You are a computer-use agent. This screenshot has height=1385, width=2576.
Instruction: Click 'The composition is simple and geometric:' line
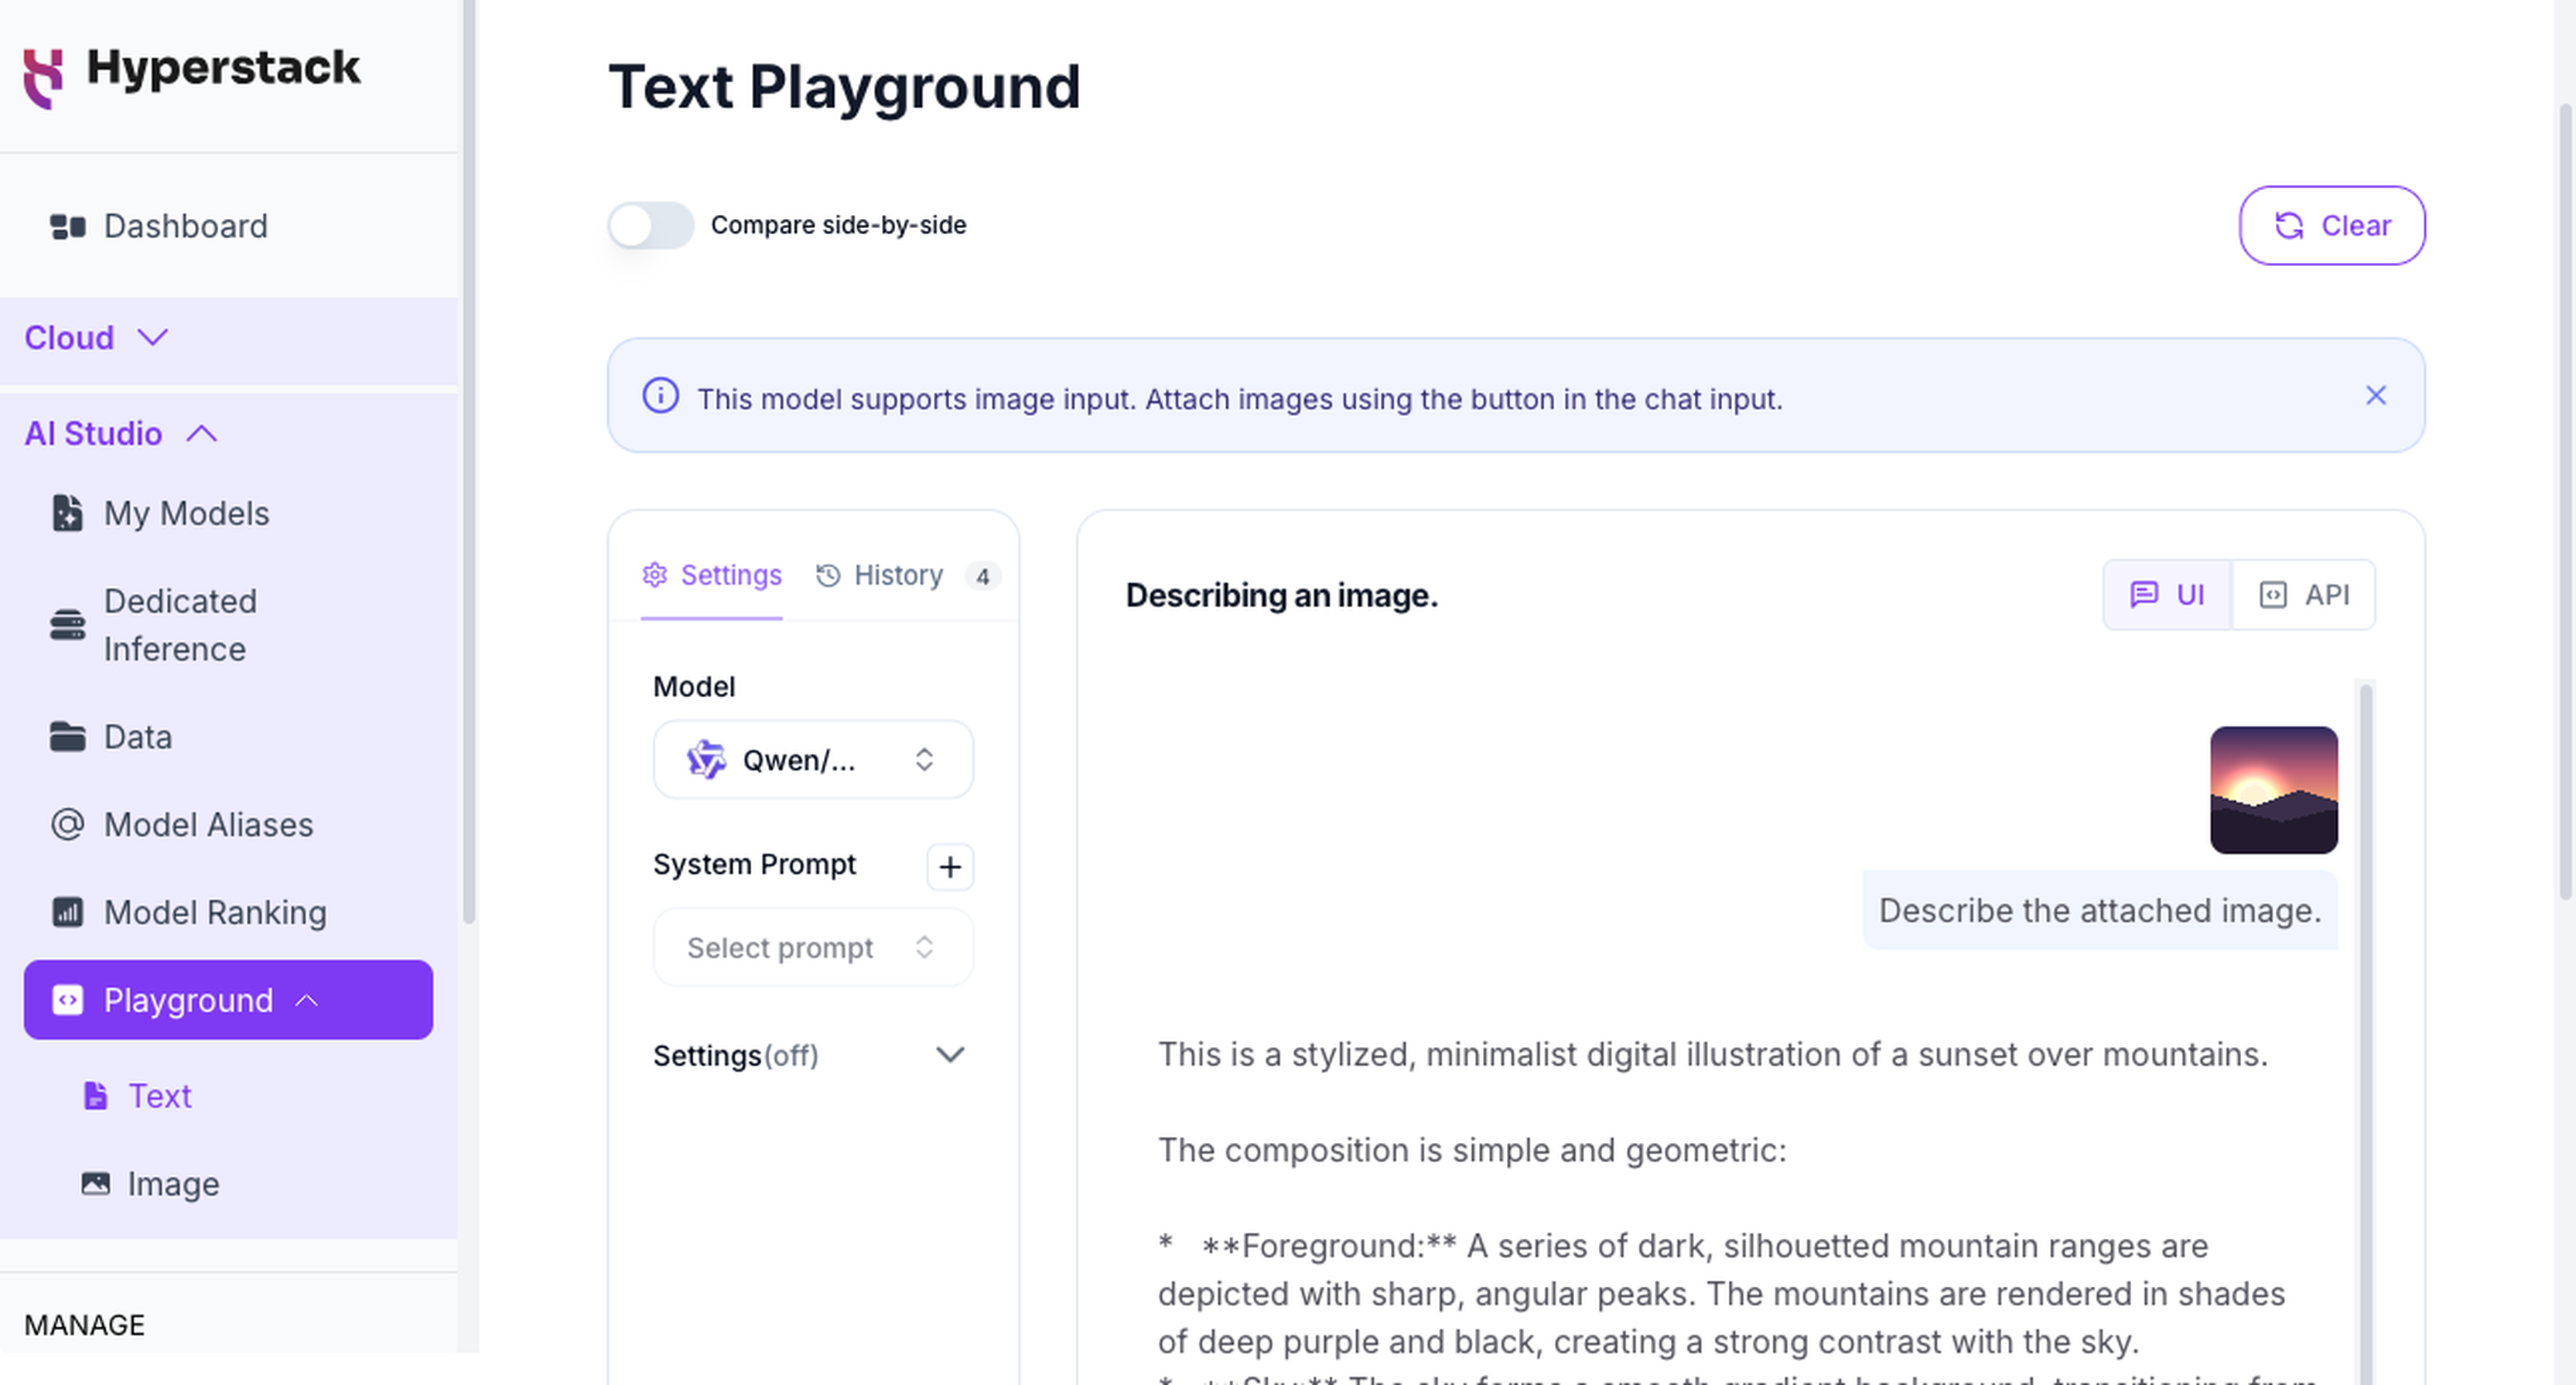tap(1472, 1150)
